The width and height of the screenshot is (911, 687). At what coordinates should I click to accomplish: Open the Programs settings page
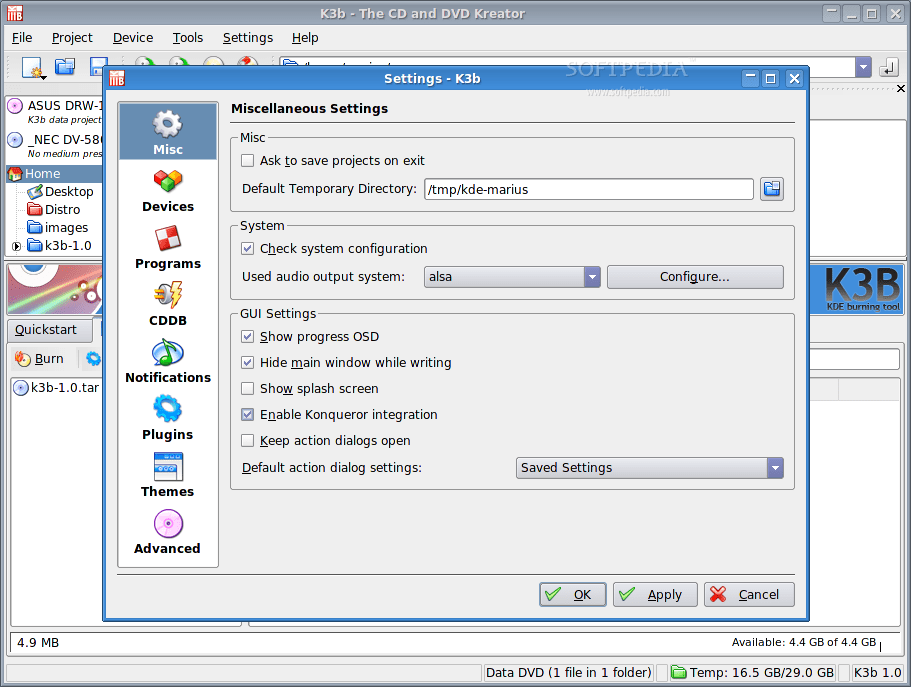pos(167,248)
